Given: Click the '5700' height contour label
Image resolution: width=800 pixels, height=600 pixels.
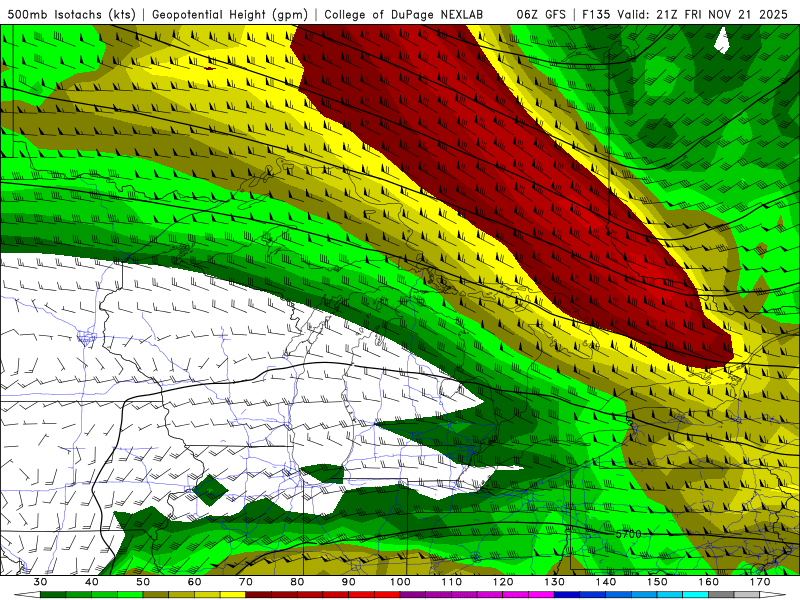Looking at the screenshot, I should 628,534.
